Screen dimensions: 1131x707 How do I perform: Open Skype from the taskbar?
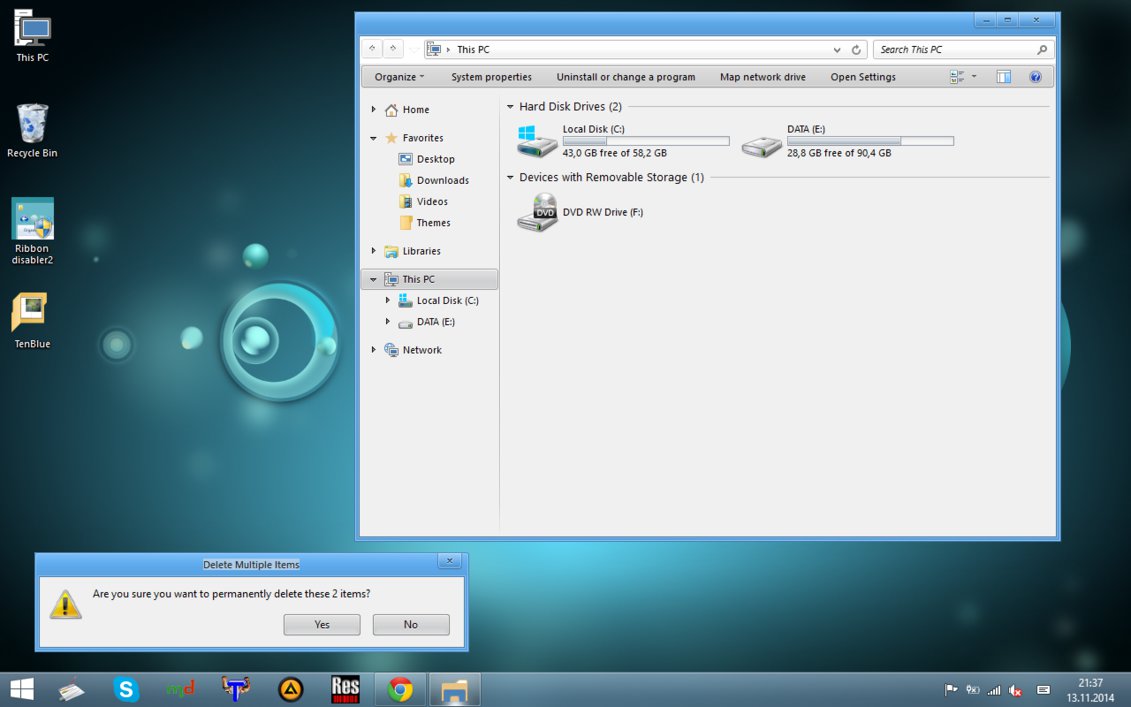(x=126, y=690)
